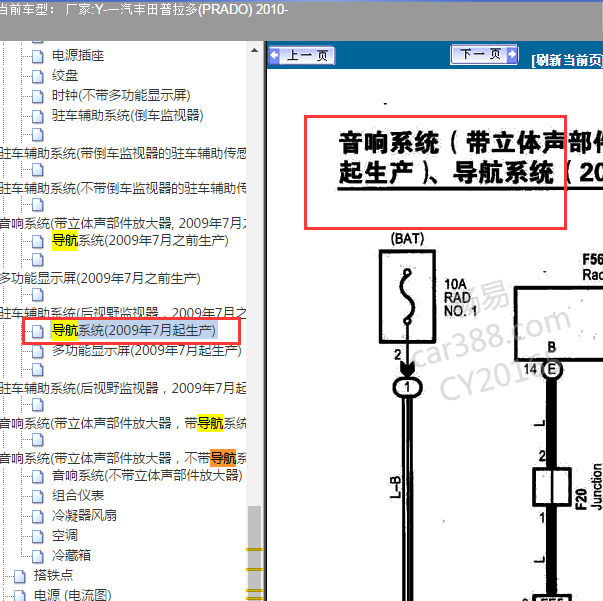The width and height of the screenshot is (603, 601).
Task: Click document icon beside 导航系统(2009年7月之前生产)
Action: (37, 241)
